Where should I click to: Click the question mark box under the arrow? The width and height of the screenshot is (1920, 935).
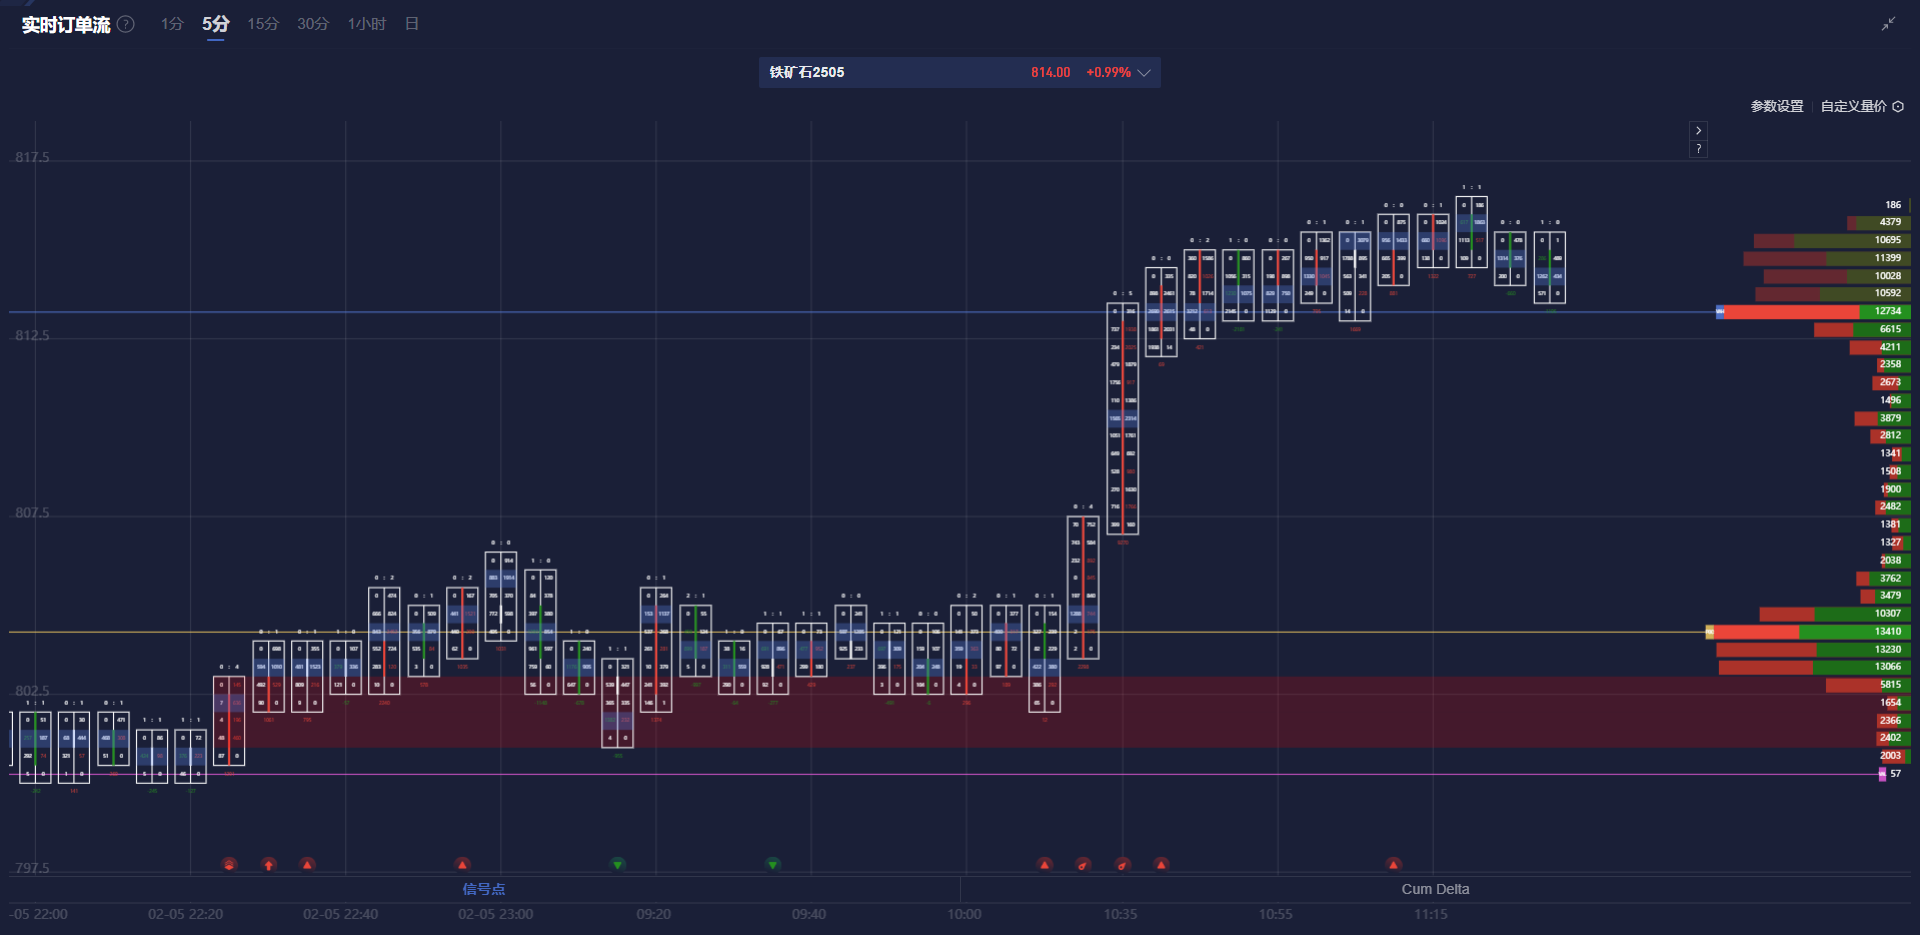click(1698, 149)
